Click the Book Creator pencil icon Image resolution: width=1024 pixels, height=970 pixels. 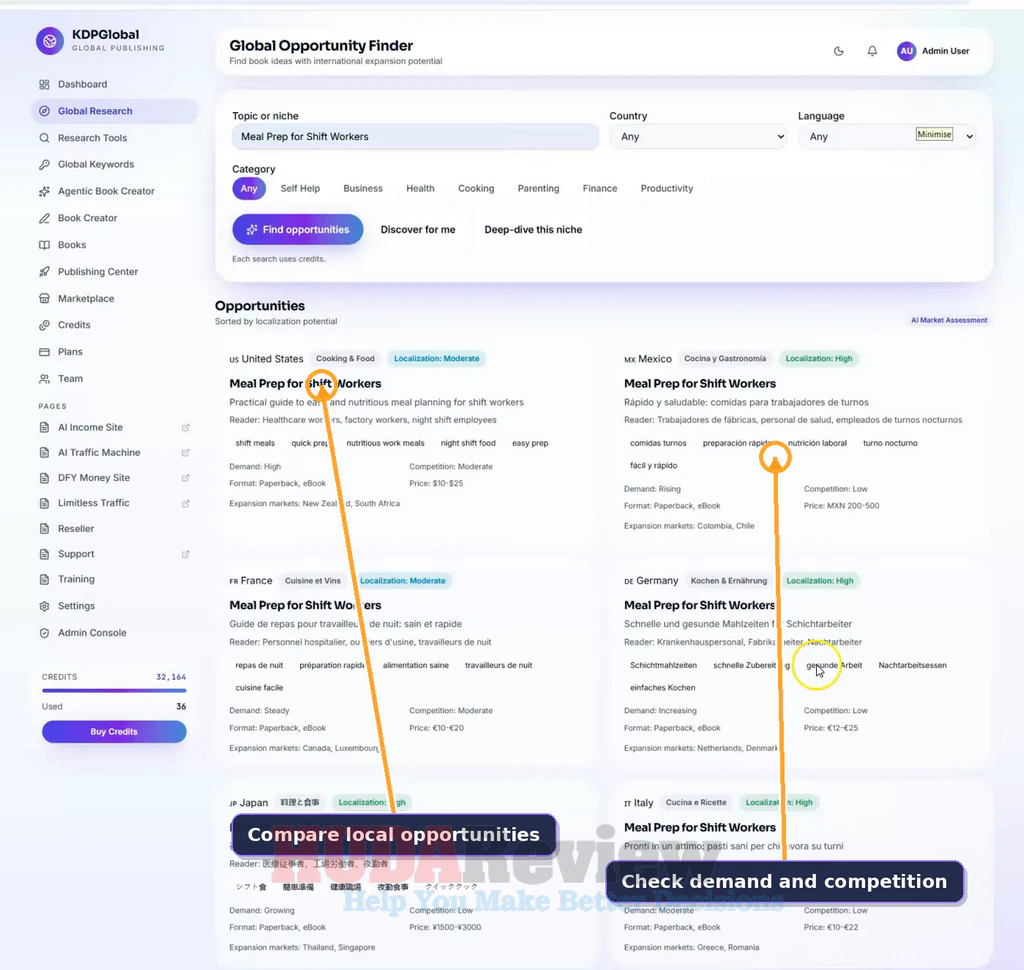[44, 218]
